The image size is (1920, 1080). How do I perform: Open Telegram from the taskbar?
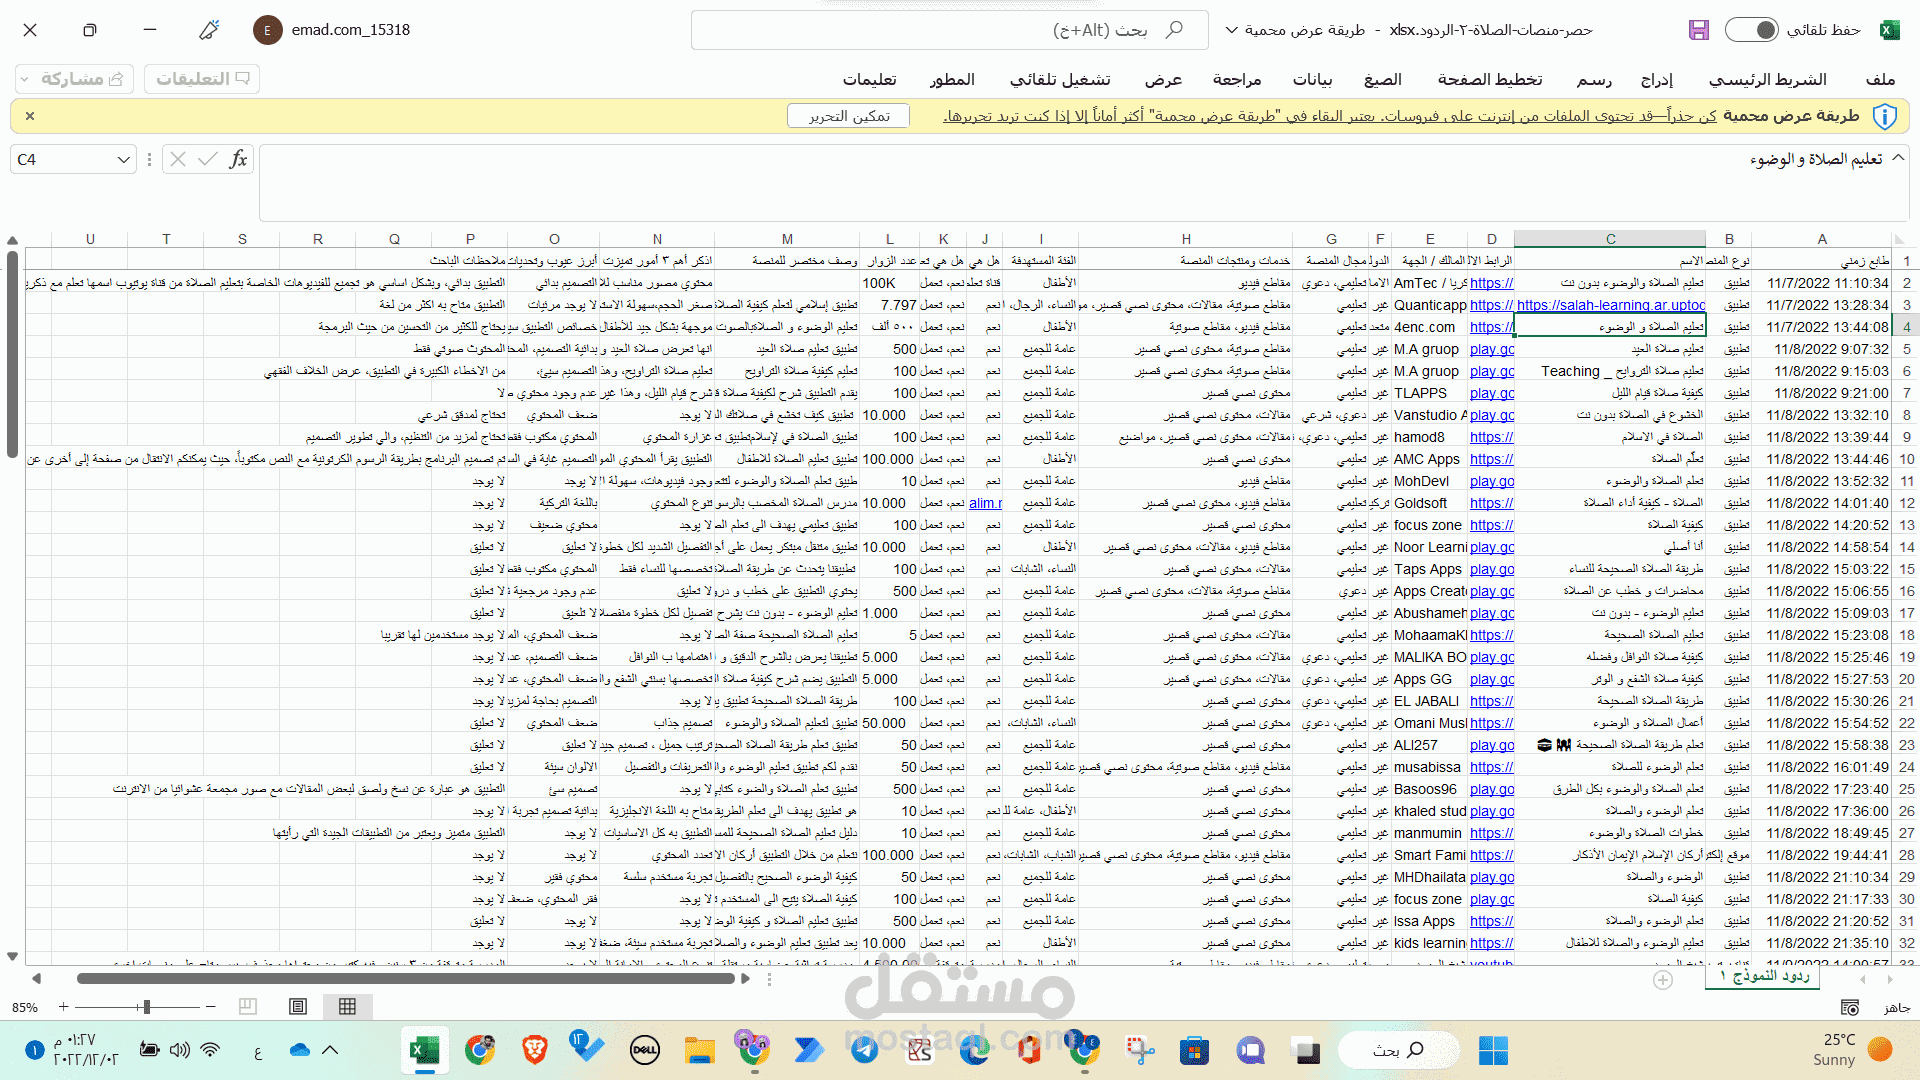pyautogui.click(x=865, y=1050)
